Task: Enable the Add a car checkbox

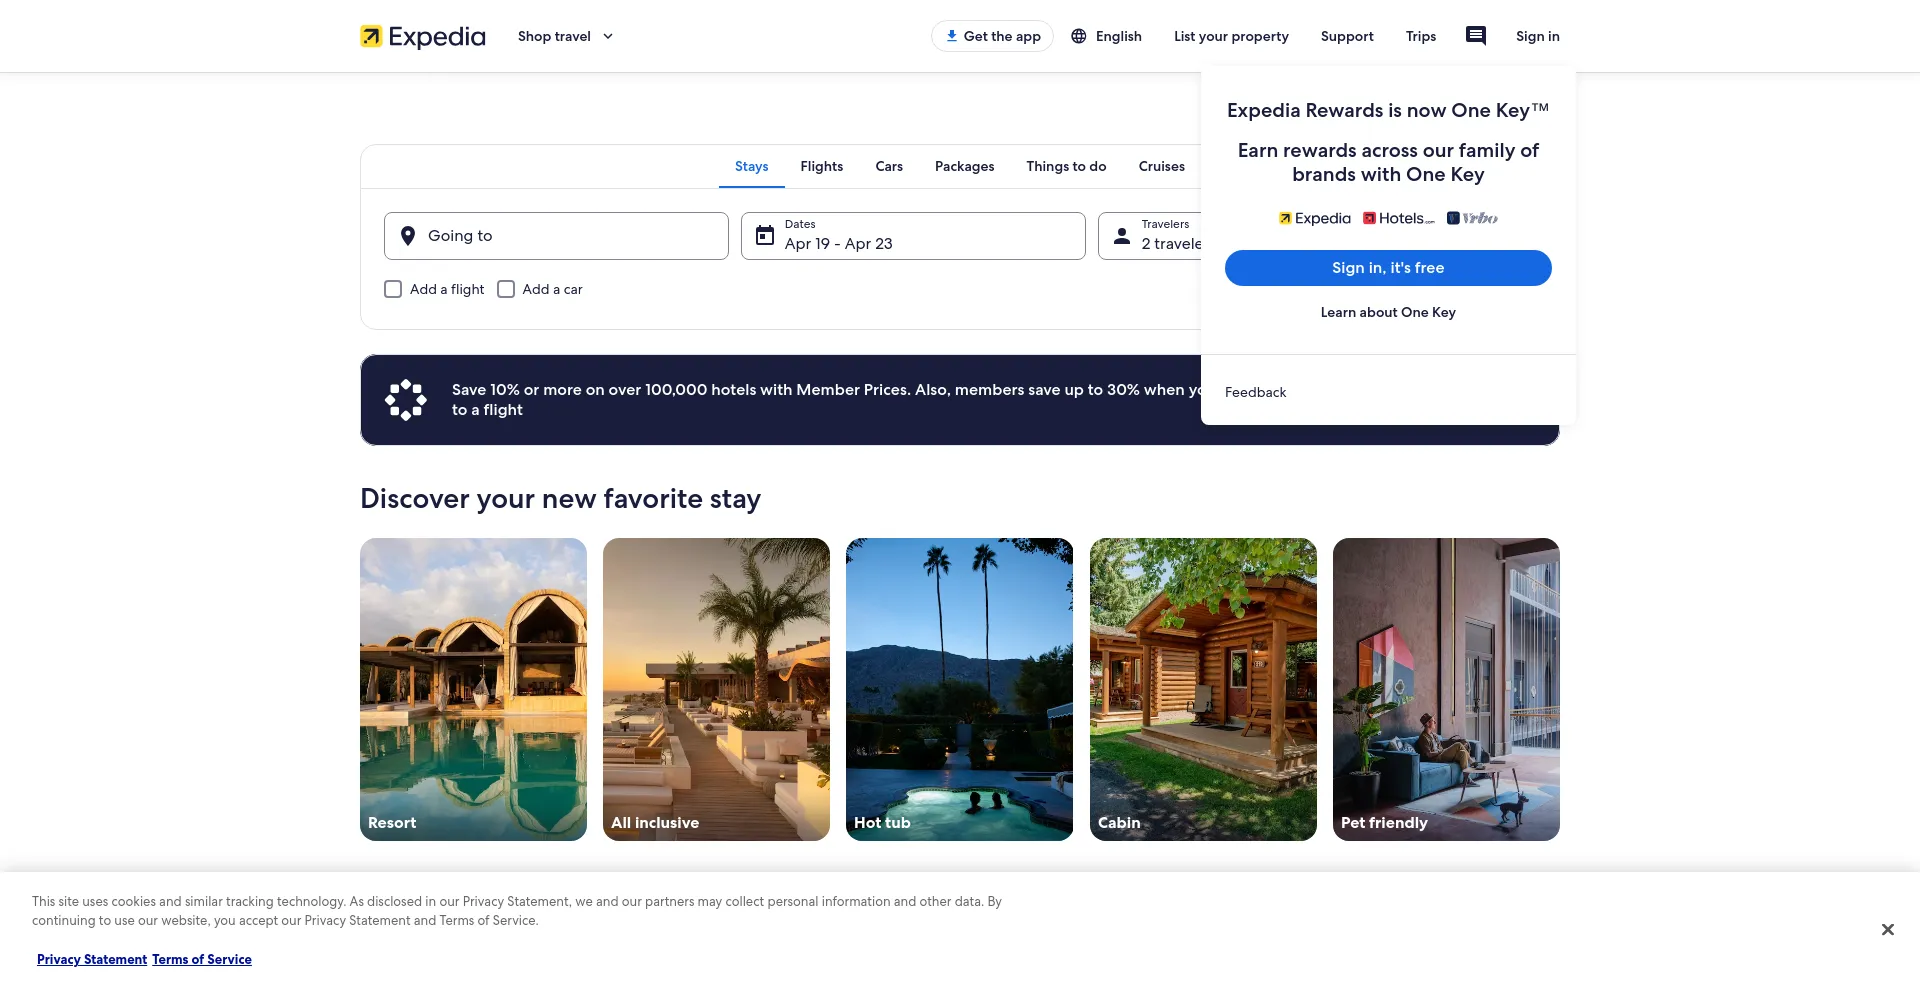Action: 506,289
